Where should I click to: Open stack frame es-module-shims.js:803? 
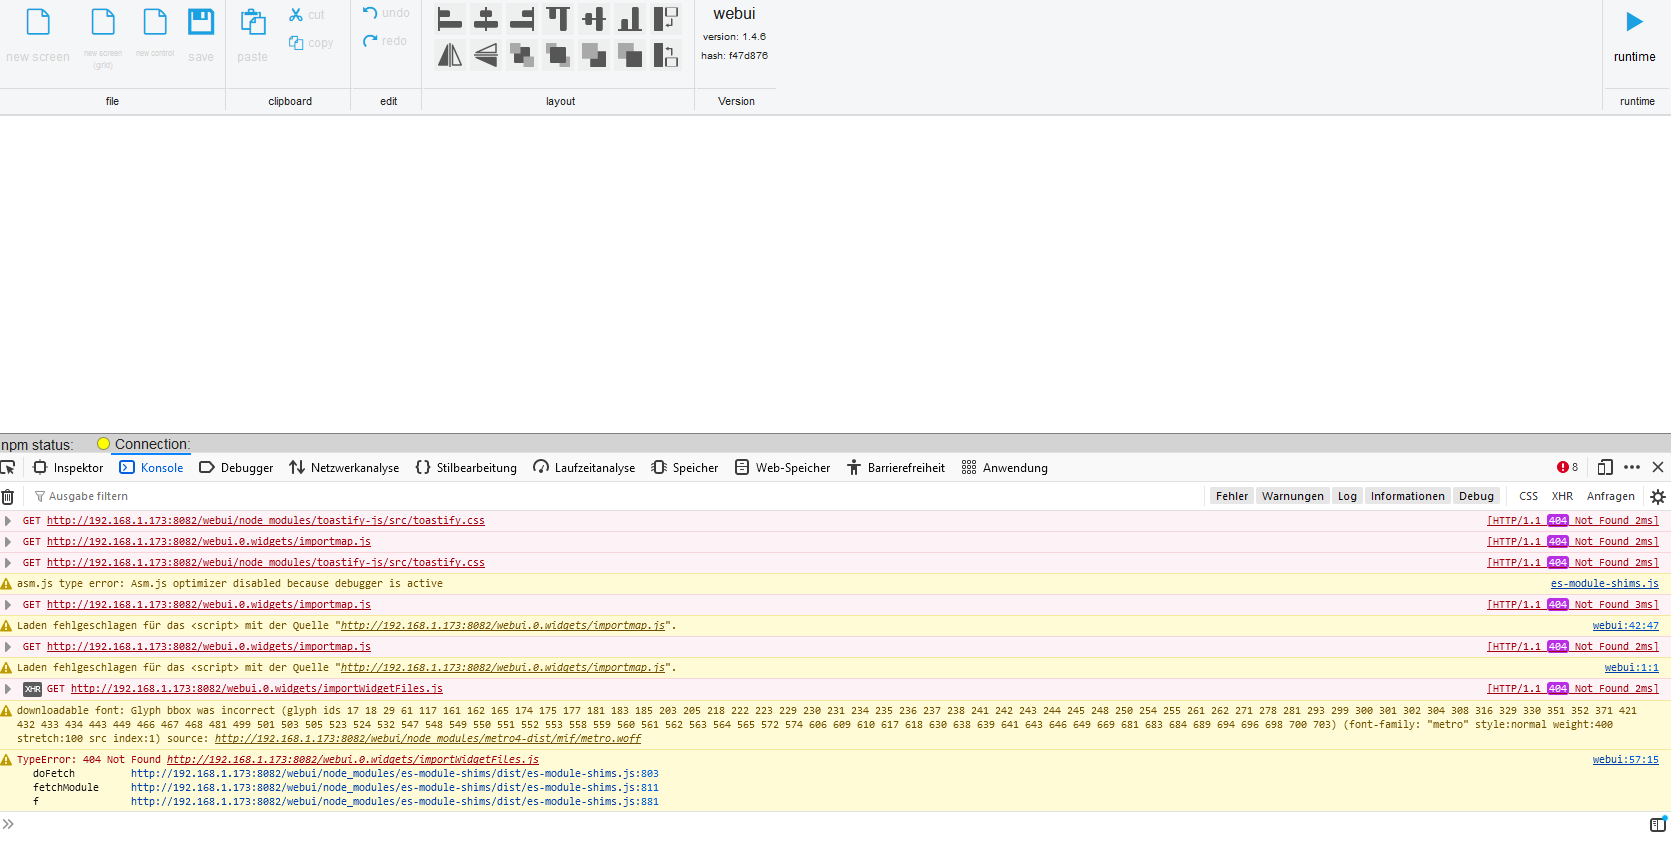coord(395,774)
